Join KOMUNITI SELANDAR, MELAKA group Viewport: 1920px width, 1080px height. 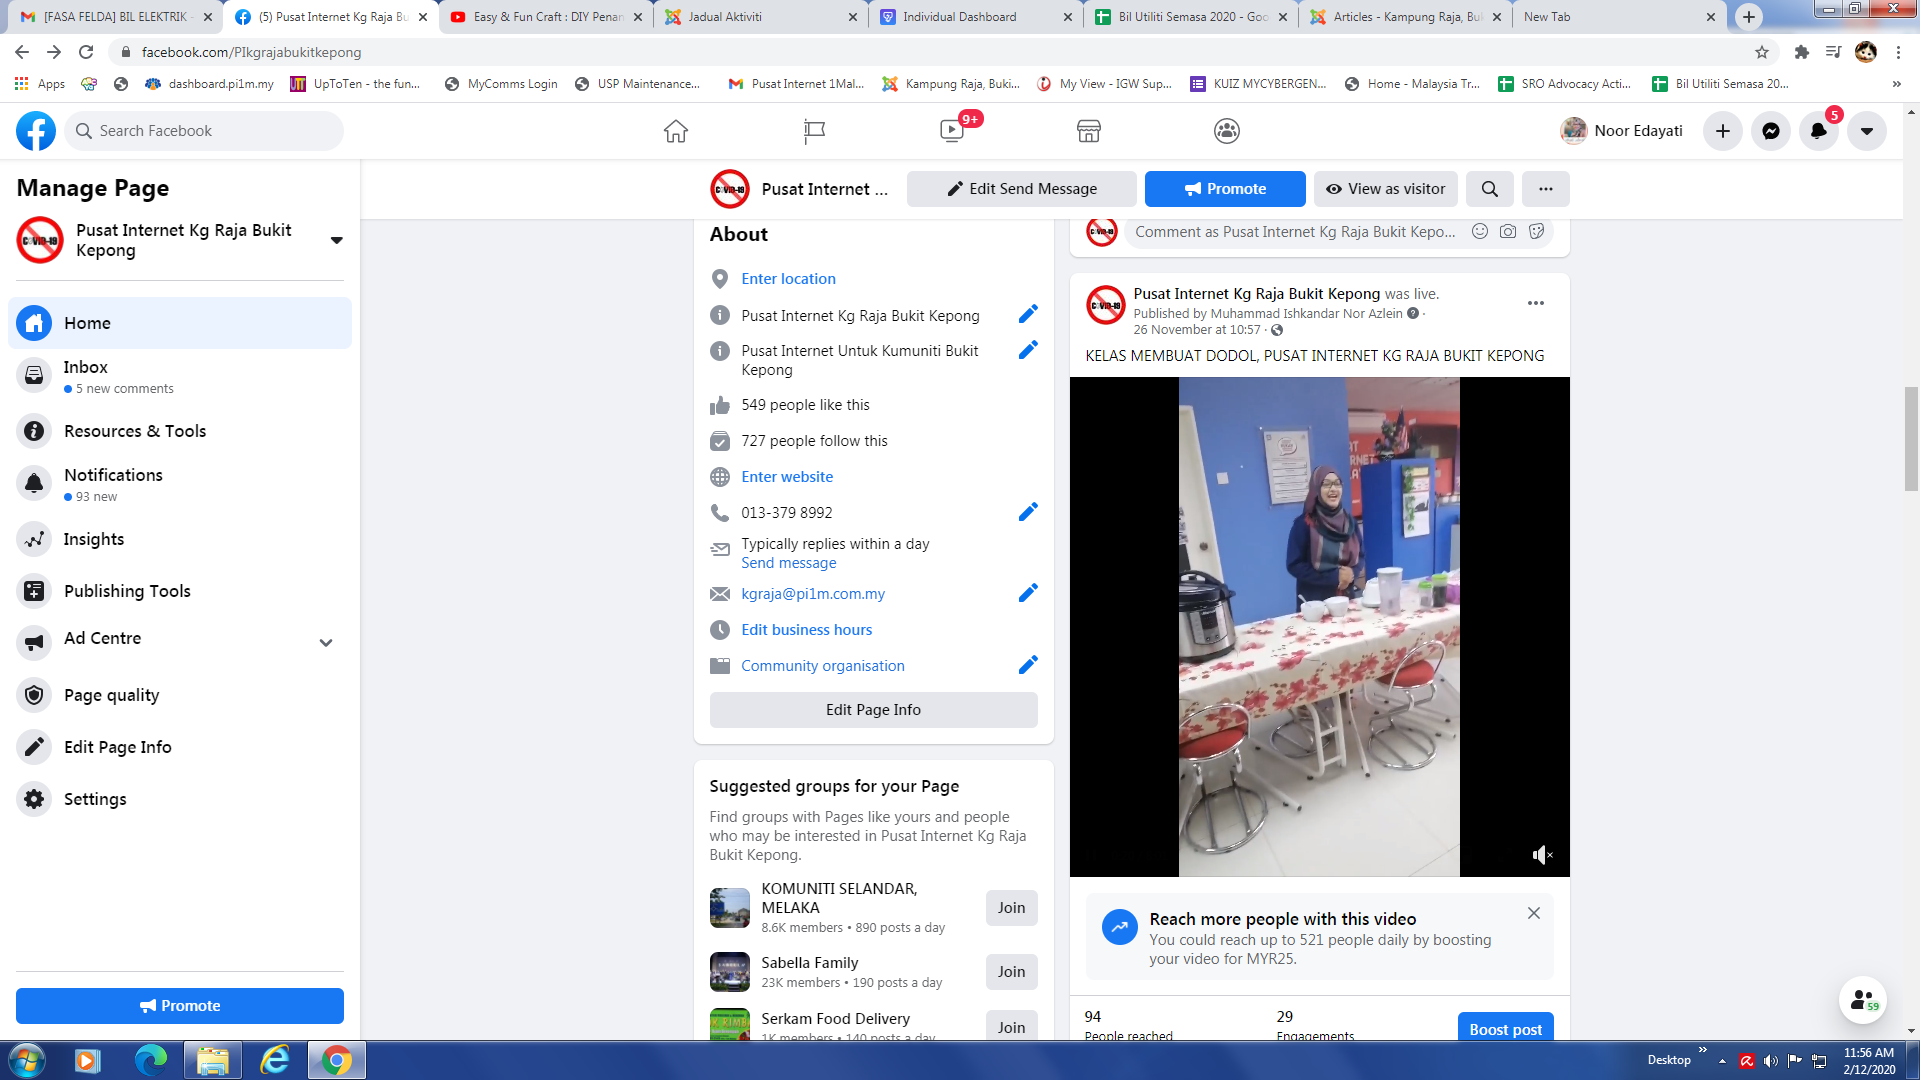coord(1011,908)
